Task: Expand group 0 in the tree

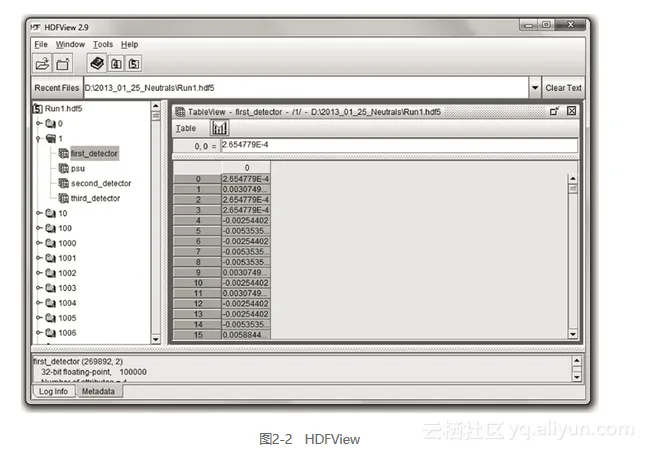Action: (39, 123)
